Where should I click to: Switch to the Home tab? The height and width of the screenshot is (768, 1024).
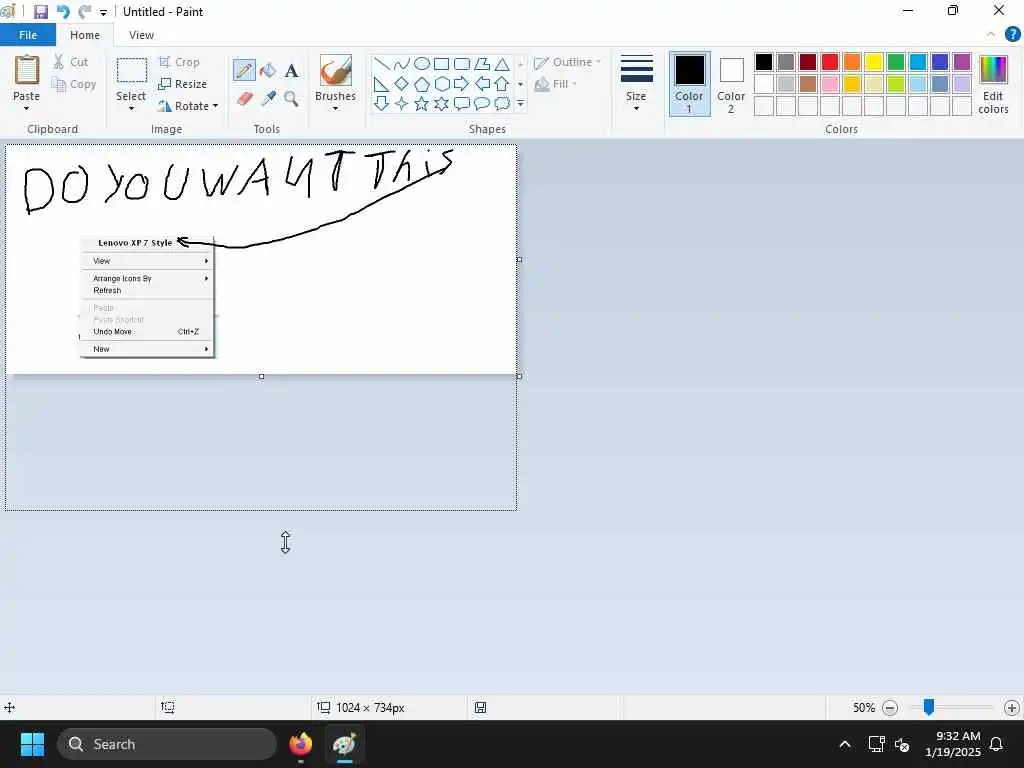point(85,35)
